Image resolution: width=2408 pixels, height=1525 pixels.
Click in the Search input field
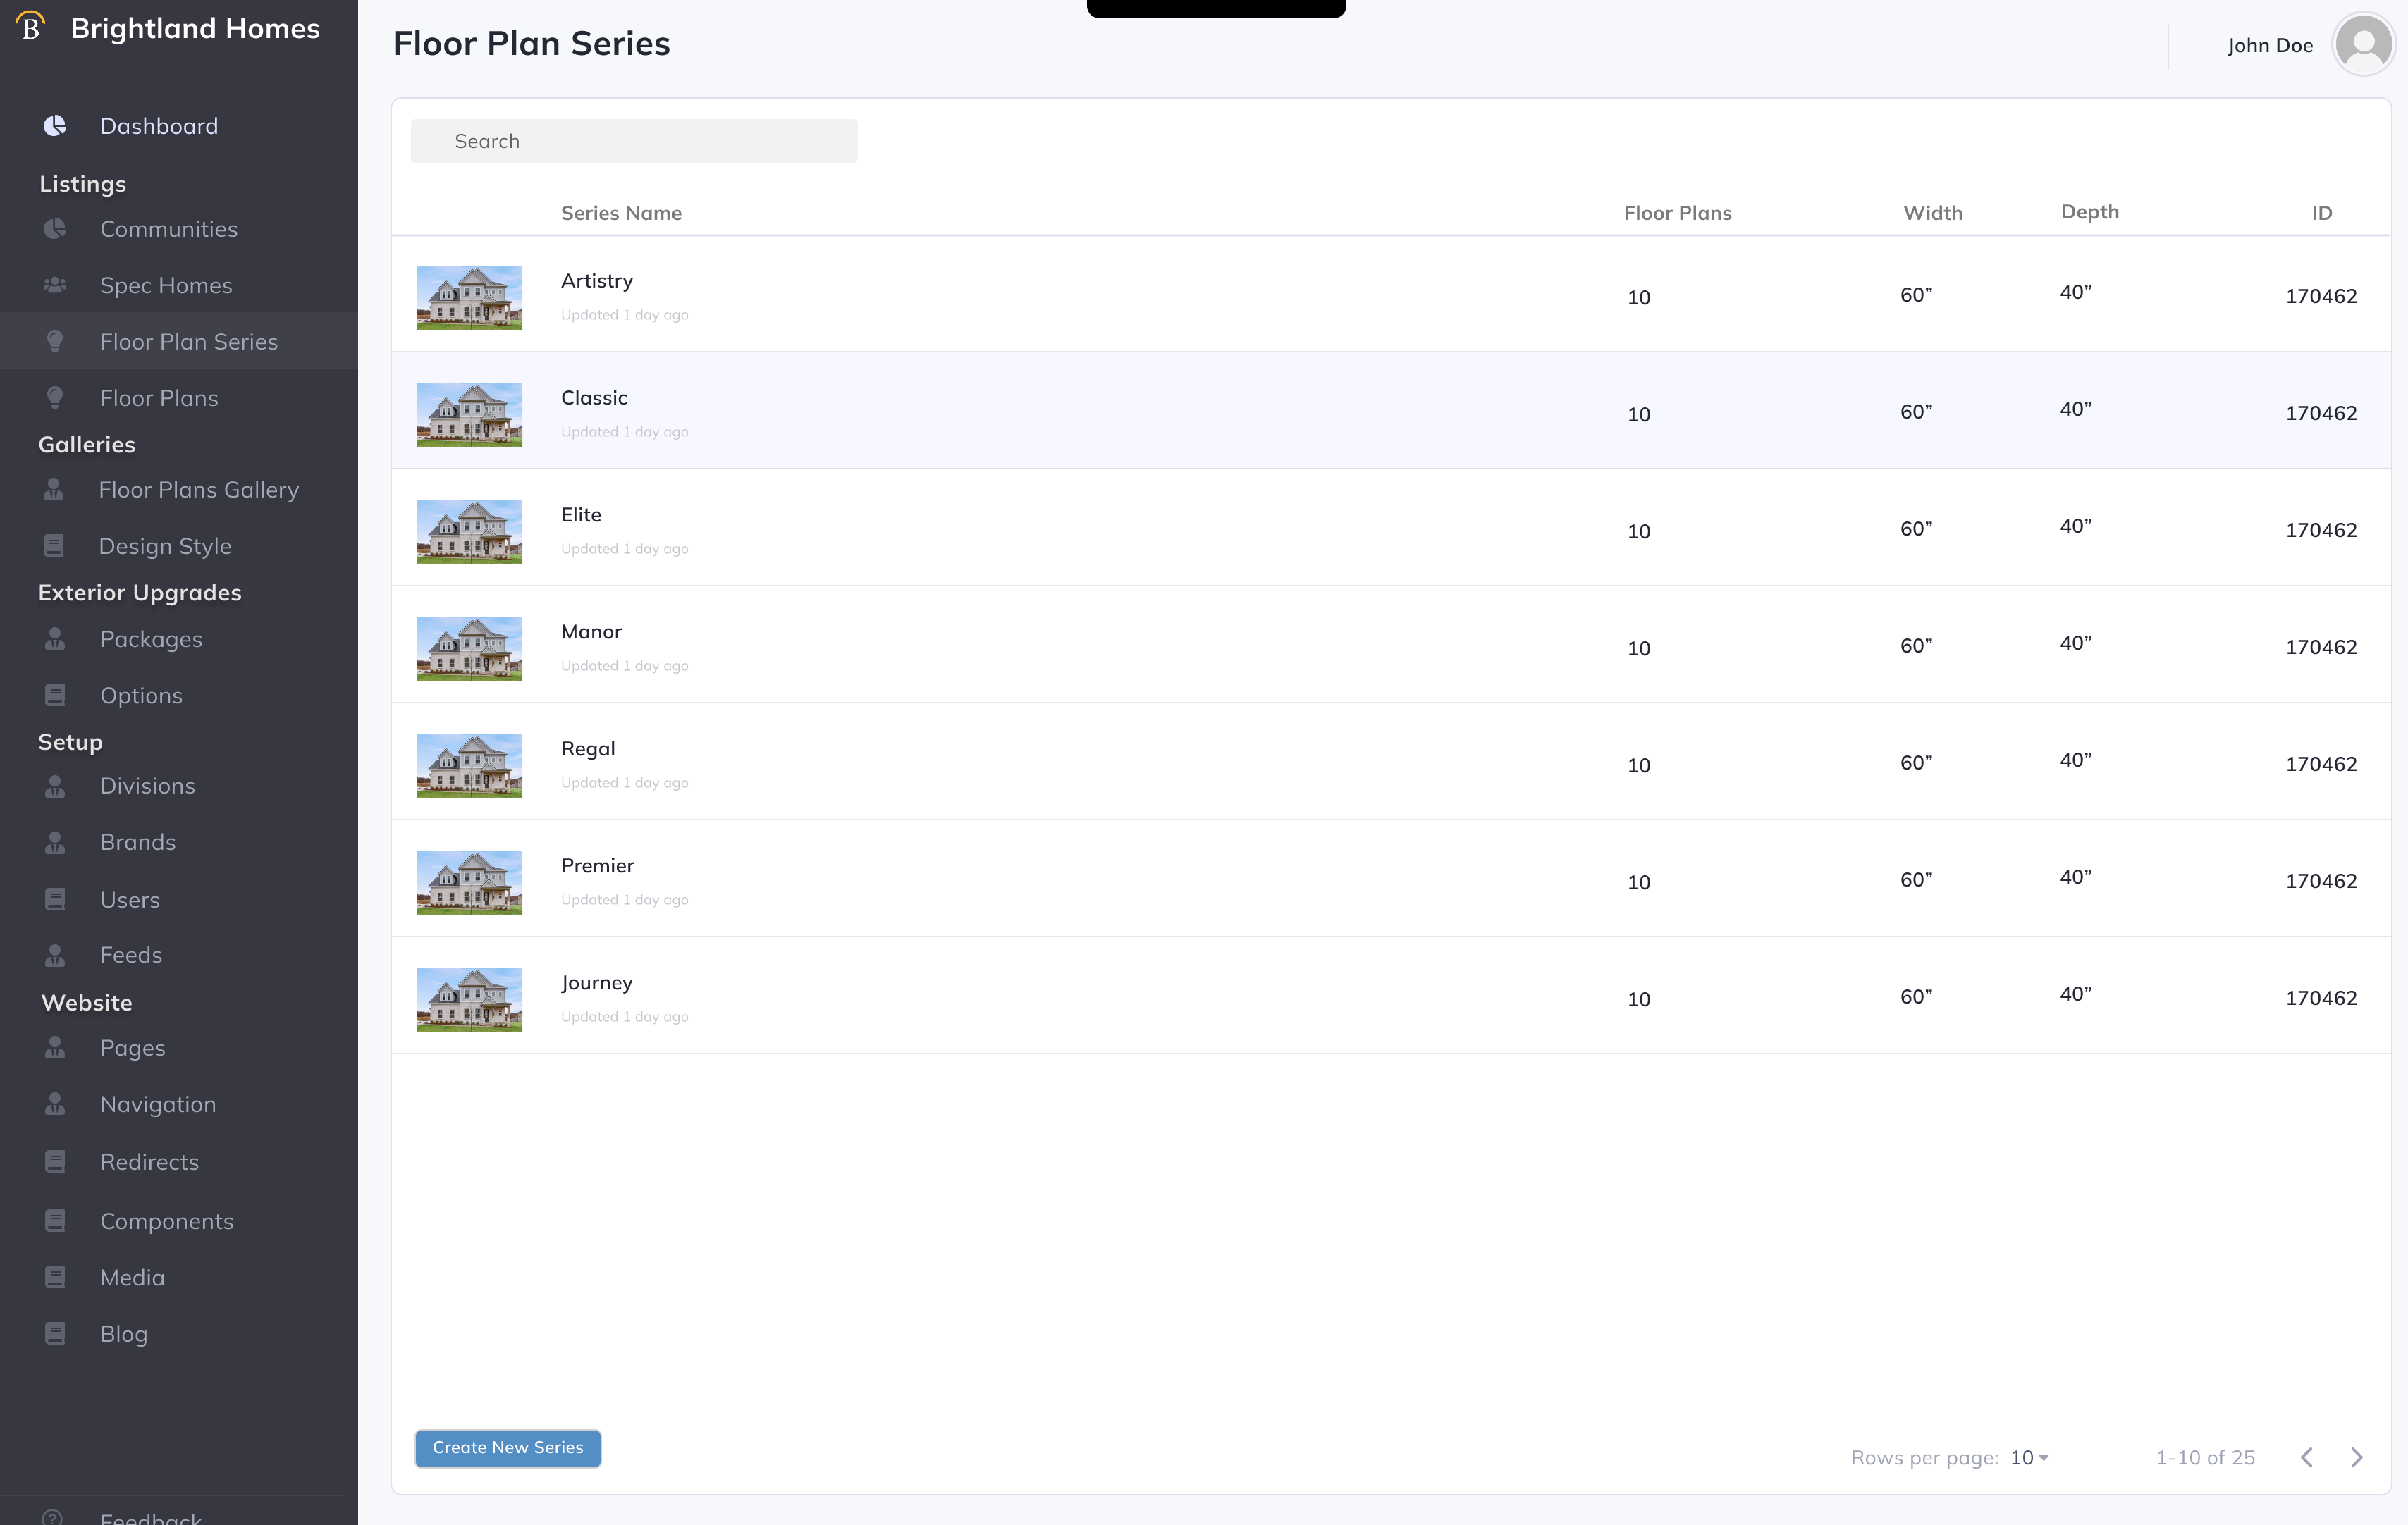click(634, 141)
